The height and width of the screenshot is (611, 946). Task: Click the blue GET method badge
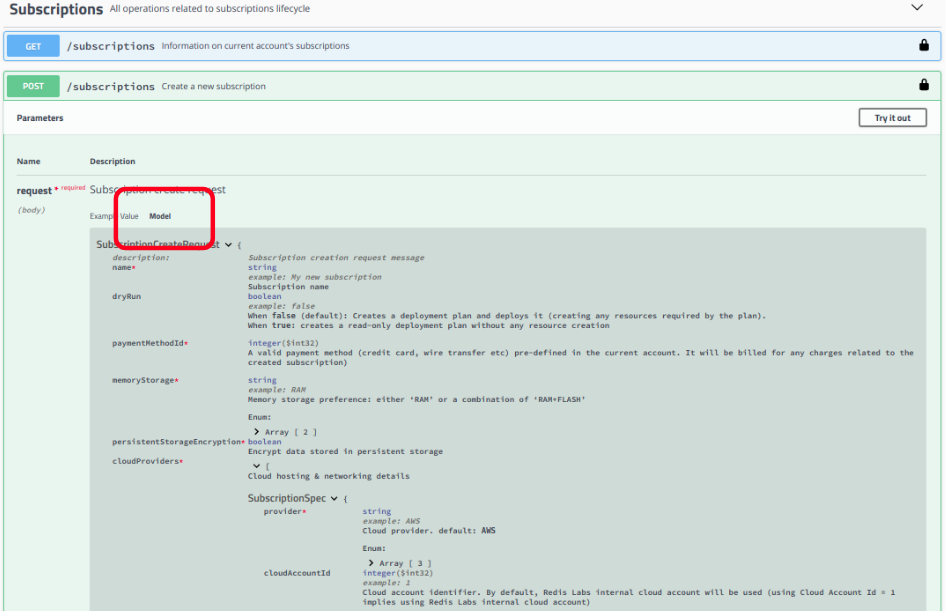(32, 46)
